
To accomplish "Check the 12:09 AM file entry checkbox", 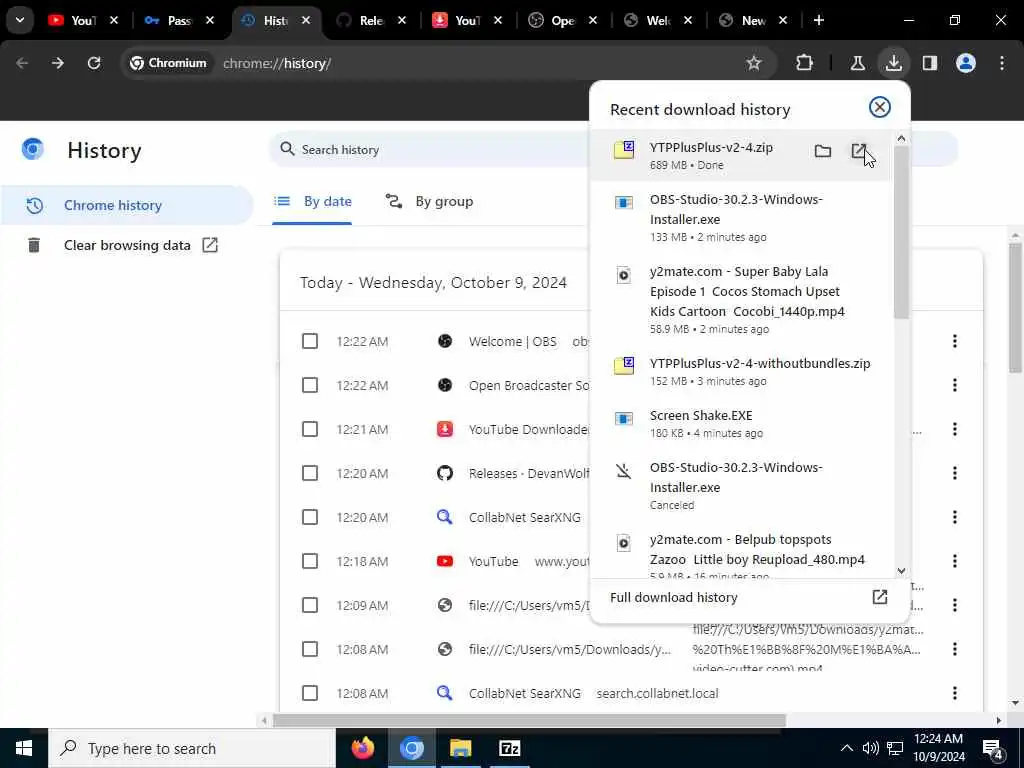I will tap(310, 605).
